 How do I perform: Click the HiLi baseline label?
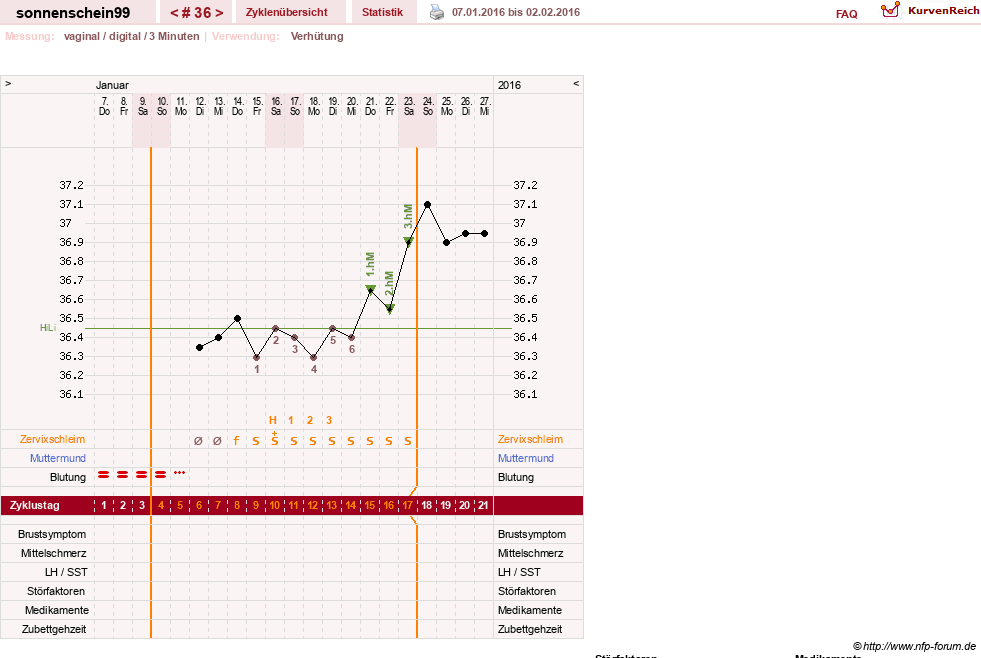[48, 328]
